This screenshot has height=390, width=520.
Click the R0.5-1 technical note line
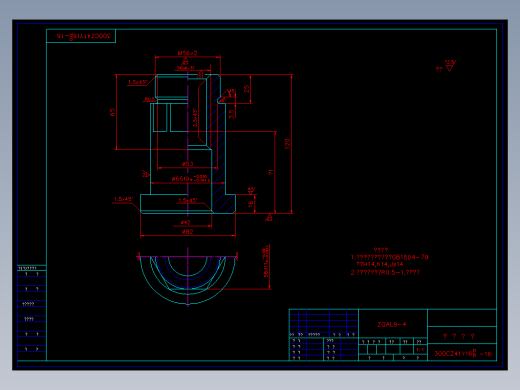click(385, 272)
